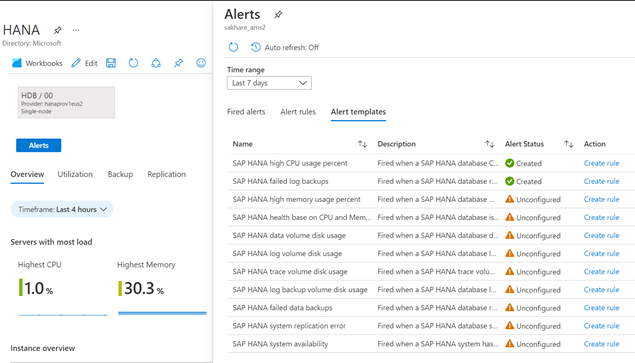635x363 pixels.
Task: Click the Edit pencil in toolbar
Action: [x=85, y=63]
